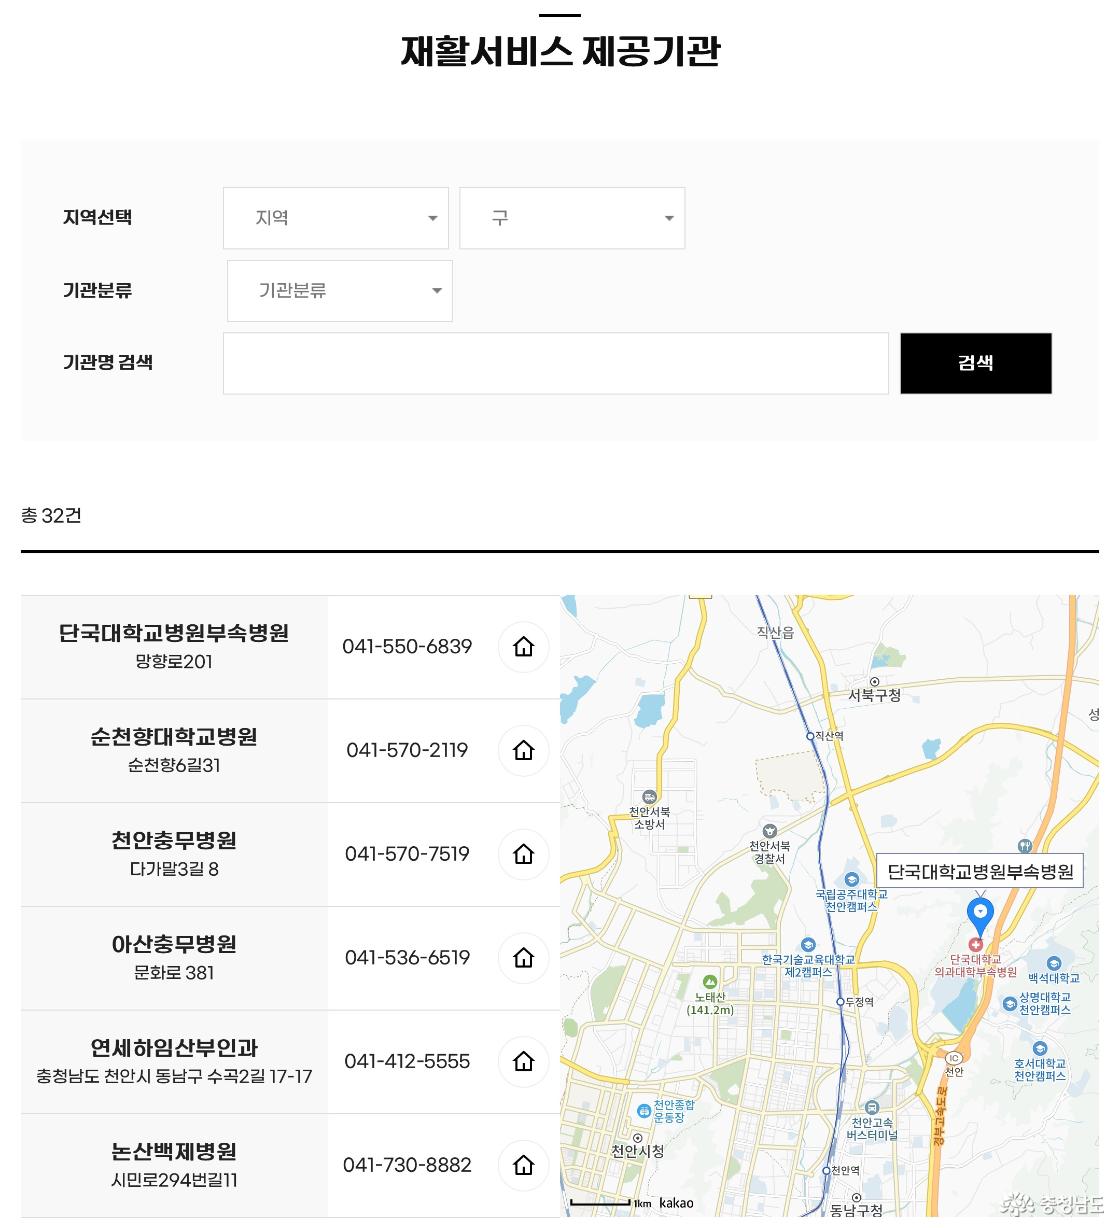Open the 기관분류 category dropdown
Viewport: 1120px width, 1228px height.
pyautogui.click(x=340, y=291)
